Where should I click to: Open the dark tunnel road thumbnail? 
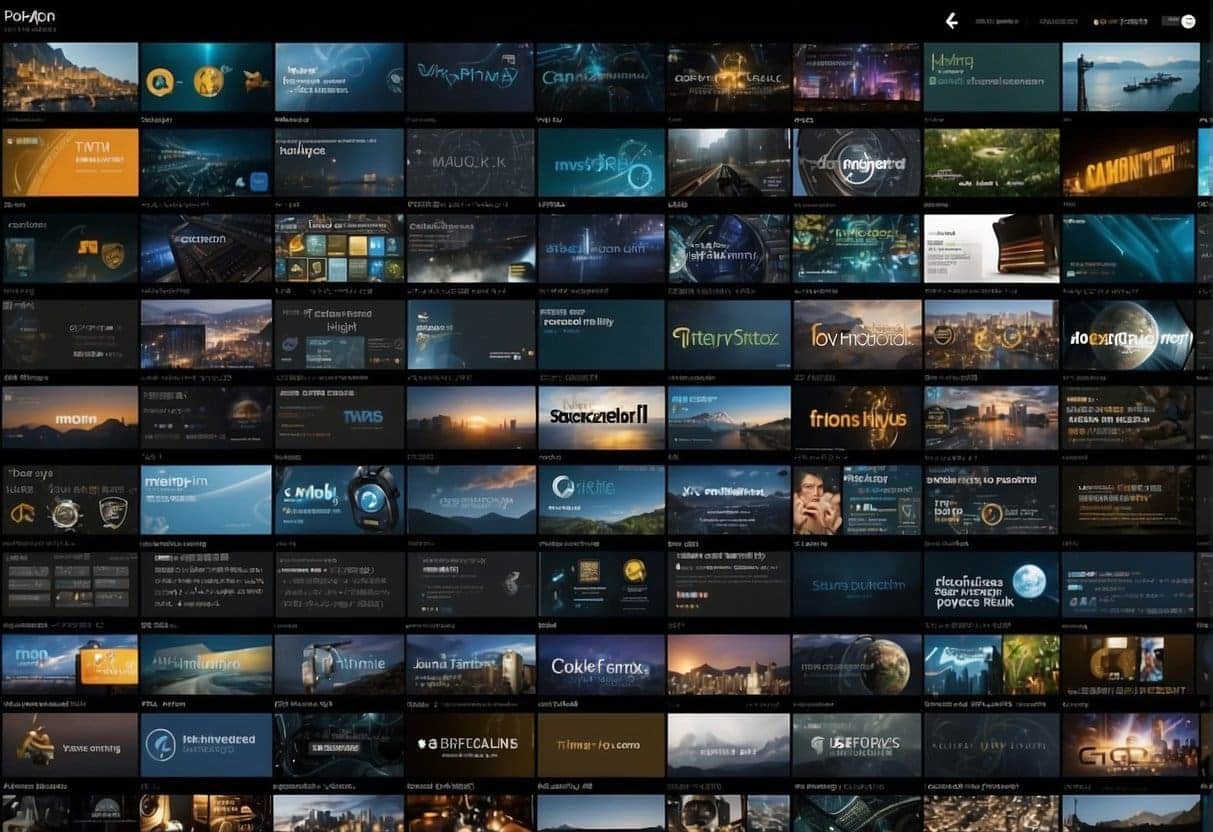(x=729, y=162)
